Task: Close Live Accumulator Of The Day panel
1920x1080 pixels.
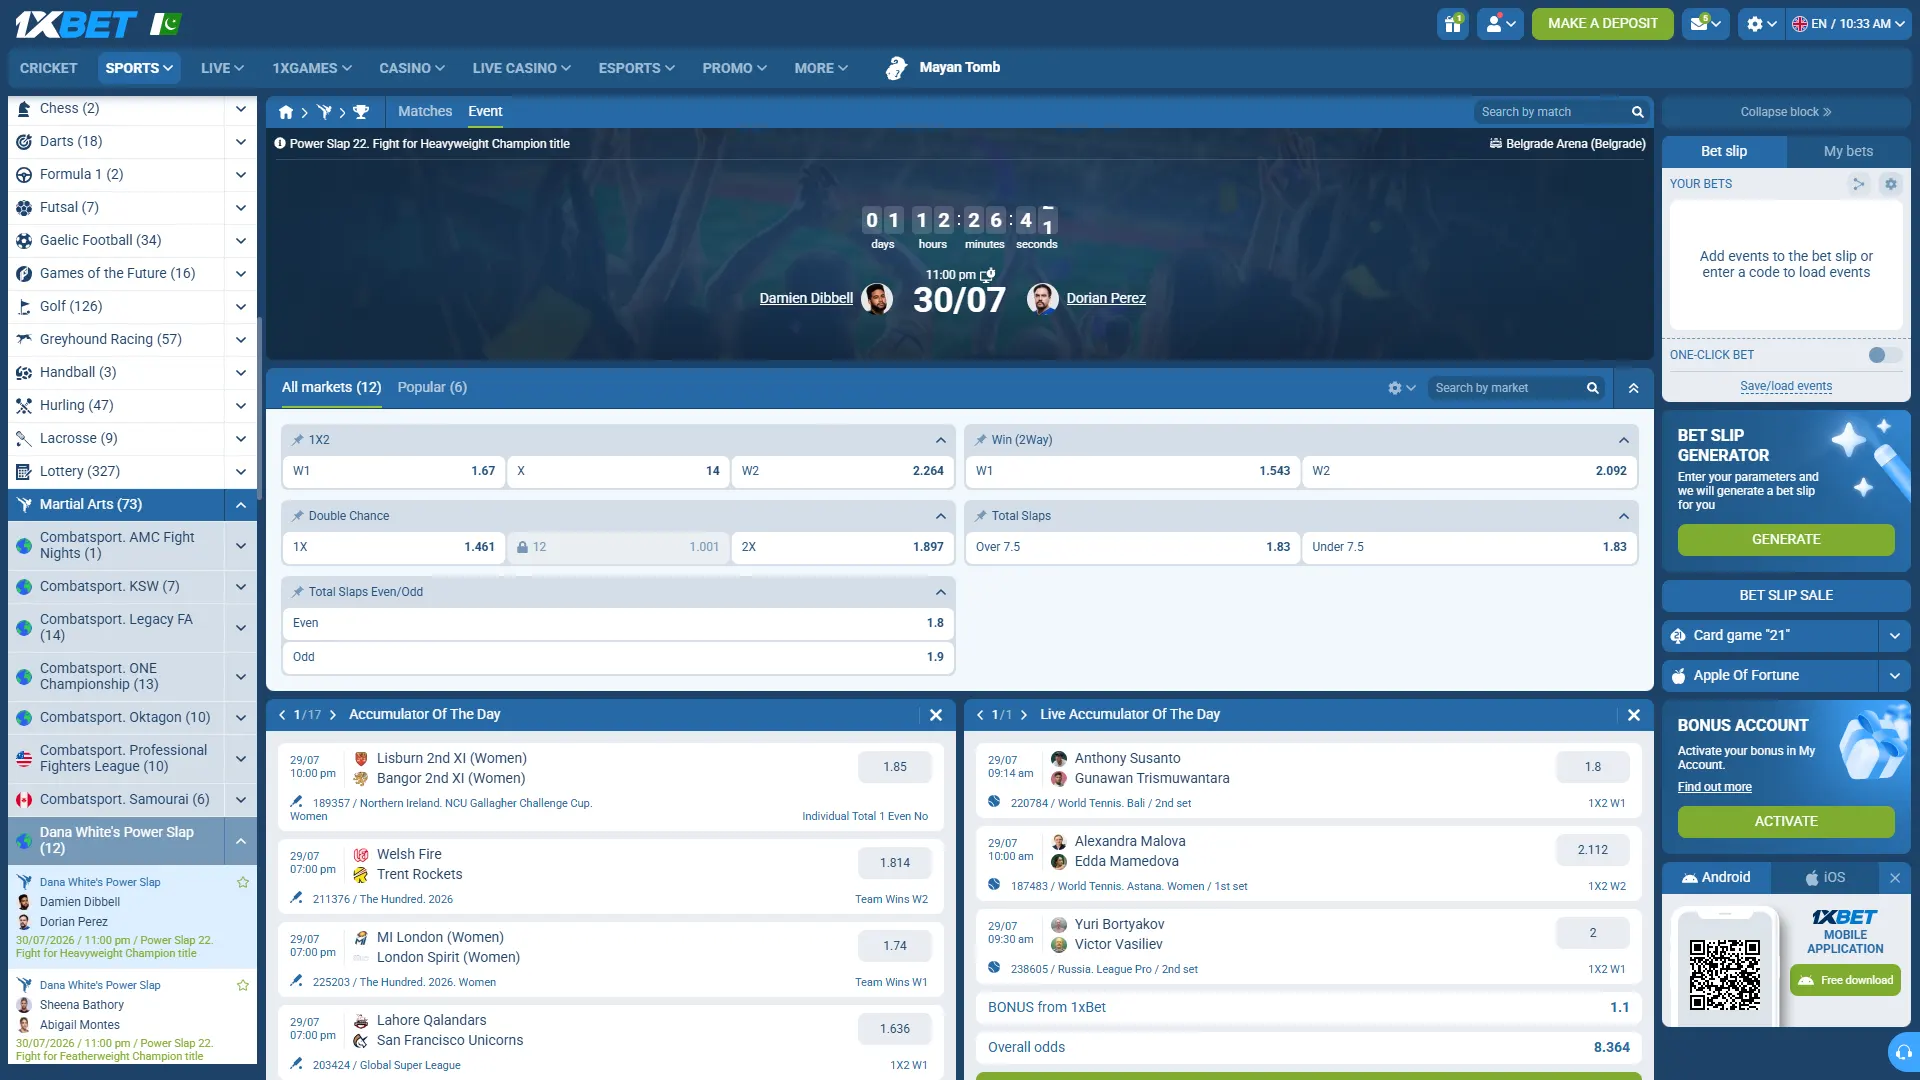Action: tap(1633, 715)
